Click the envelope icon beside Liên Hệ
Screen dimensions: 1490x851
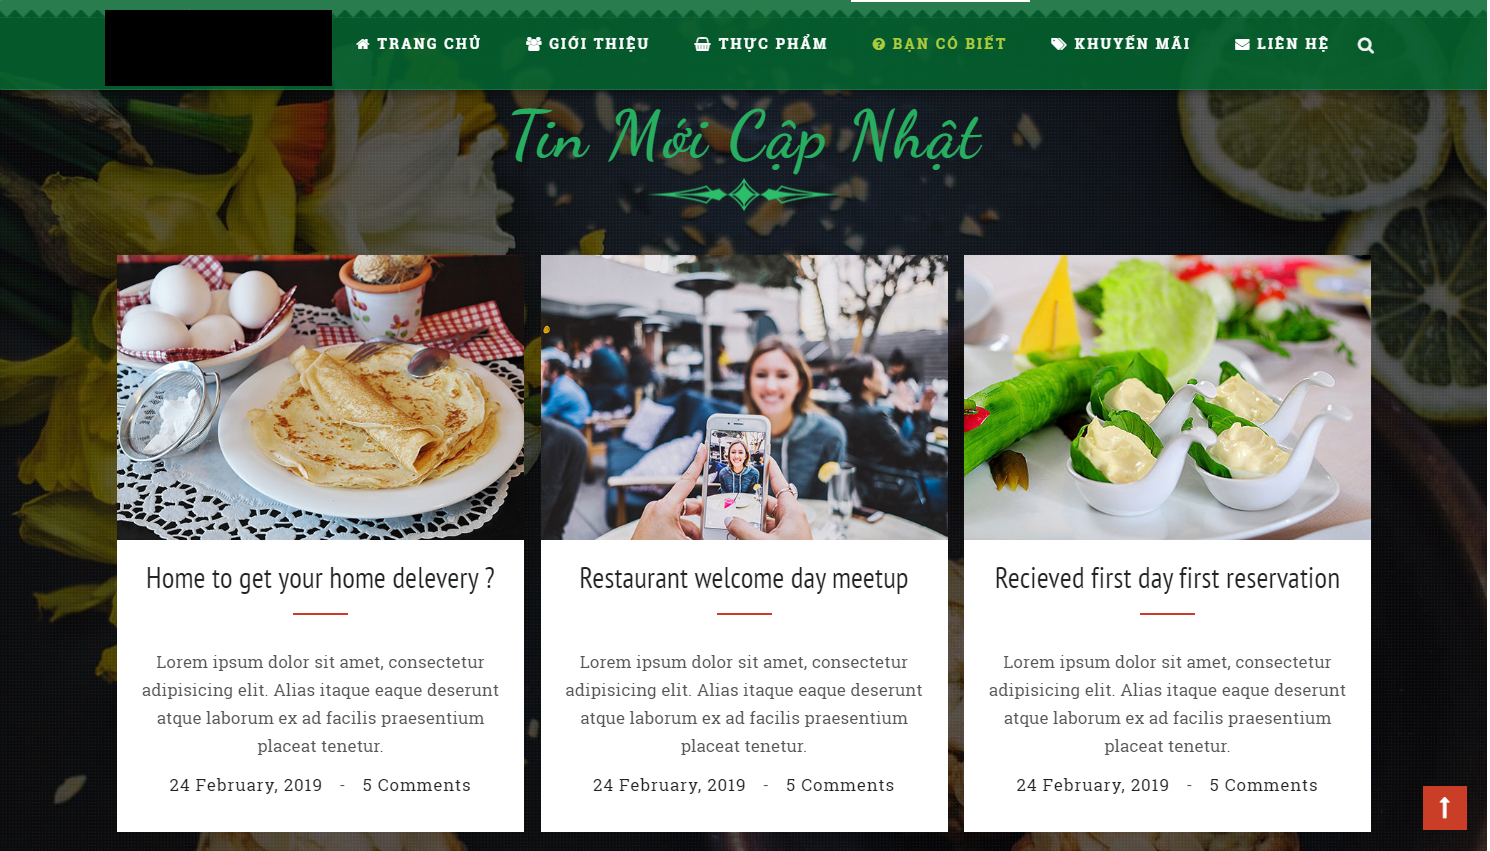pyautogui.click(x=1242, y=44)
